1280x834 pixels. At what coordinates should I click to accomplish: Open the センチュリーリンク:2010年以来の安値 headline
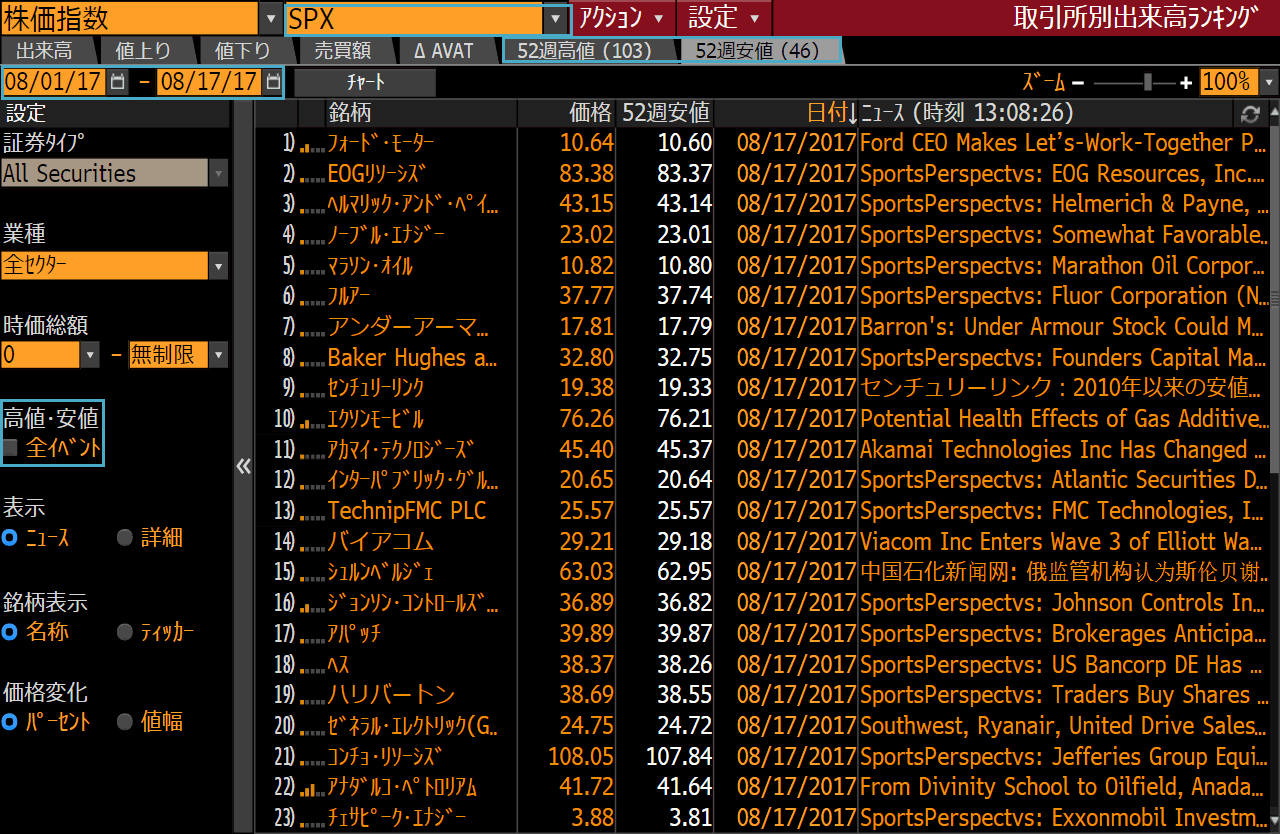point(1063,388)
